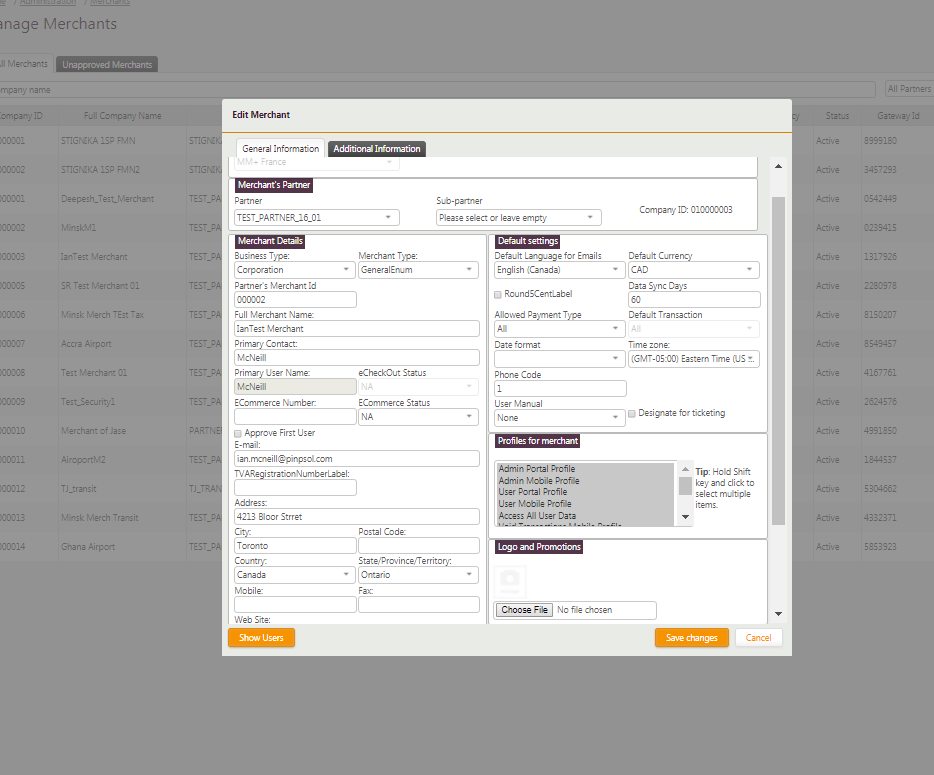Open the Time zone dropdown
934x775 pixels.
[x=693, y=359]
